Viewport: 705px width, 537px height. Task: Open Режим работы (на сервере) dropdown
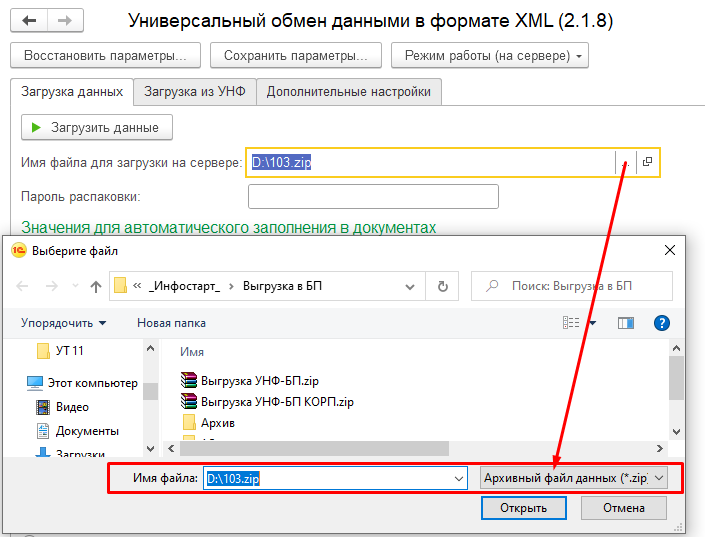point(490,55)
